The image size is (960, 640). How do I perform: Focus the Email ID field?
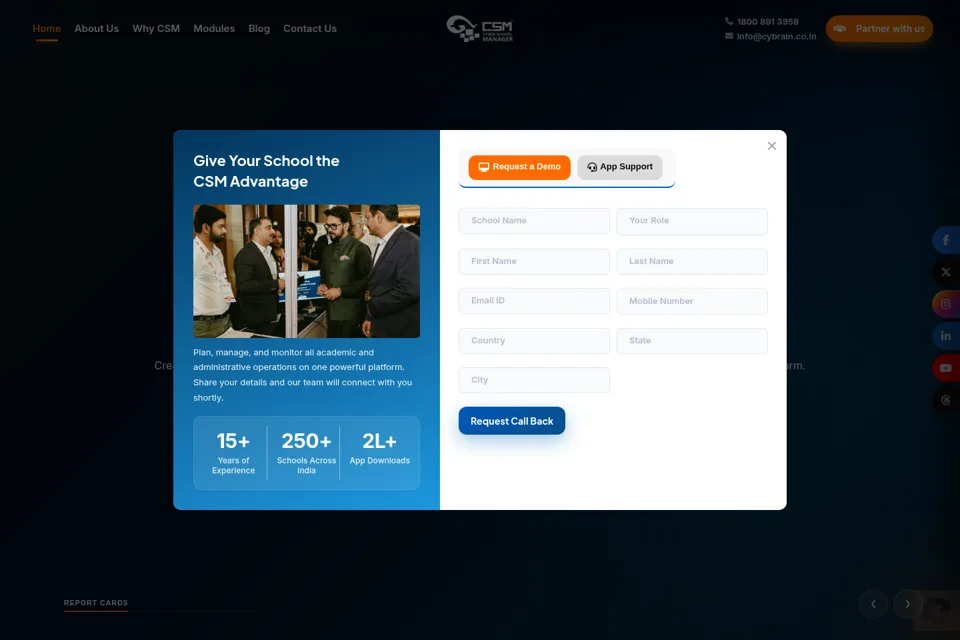click(534, 301)
